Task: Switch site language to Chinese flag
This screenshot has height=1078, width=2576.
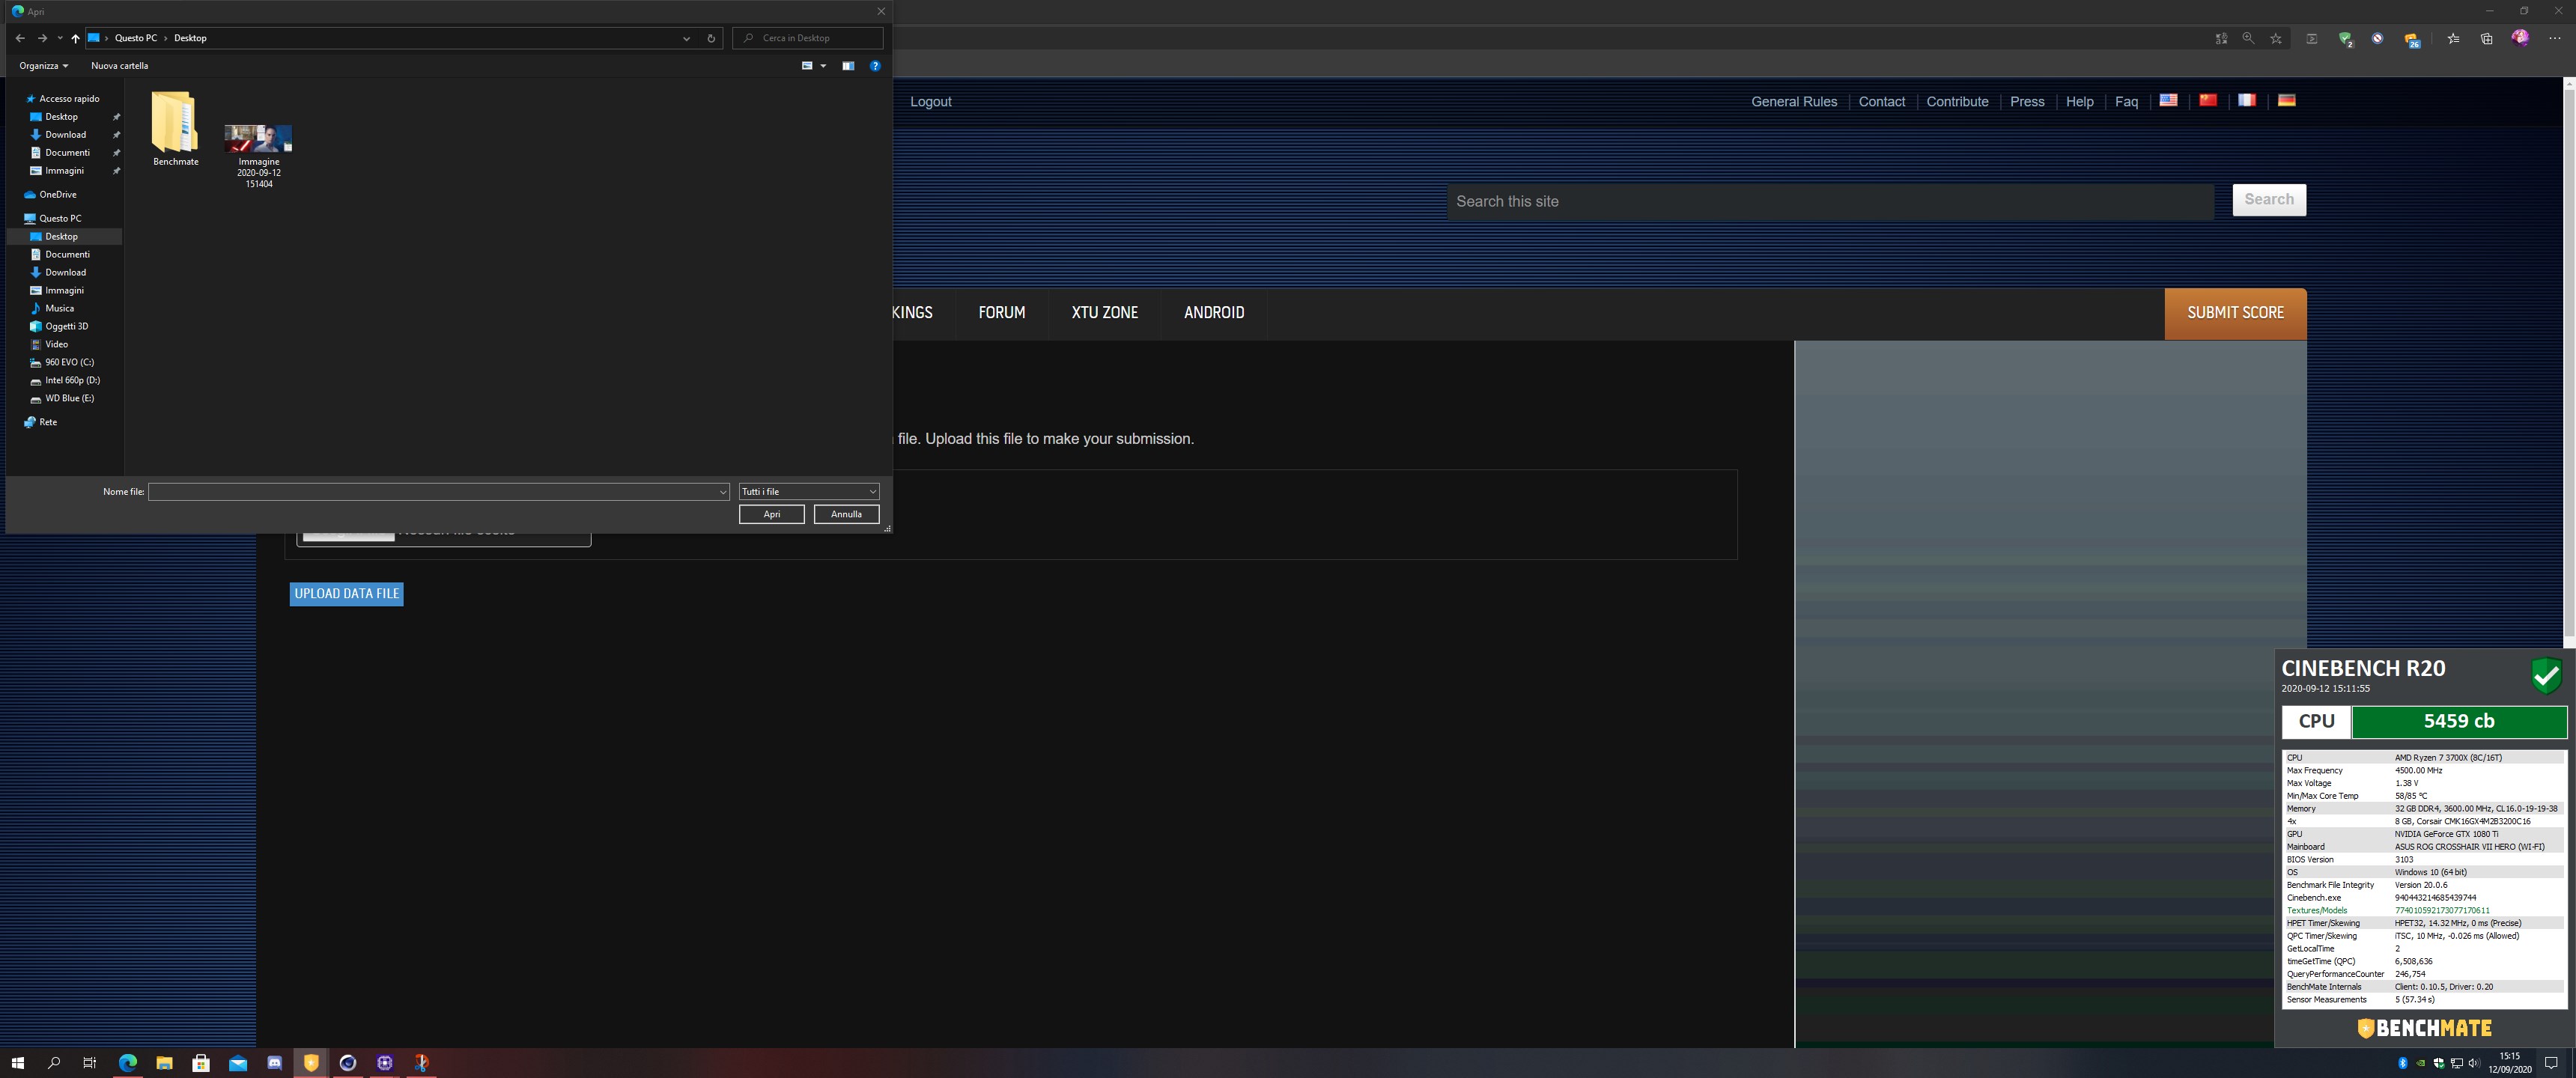Action: tap(2208, 100)
